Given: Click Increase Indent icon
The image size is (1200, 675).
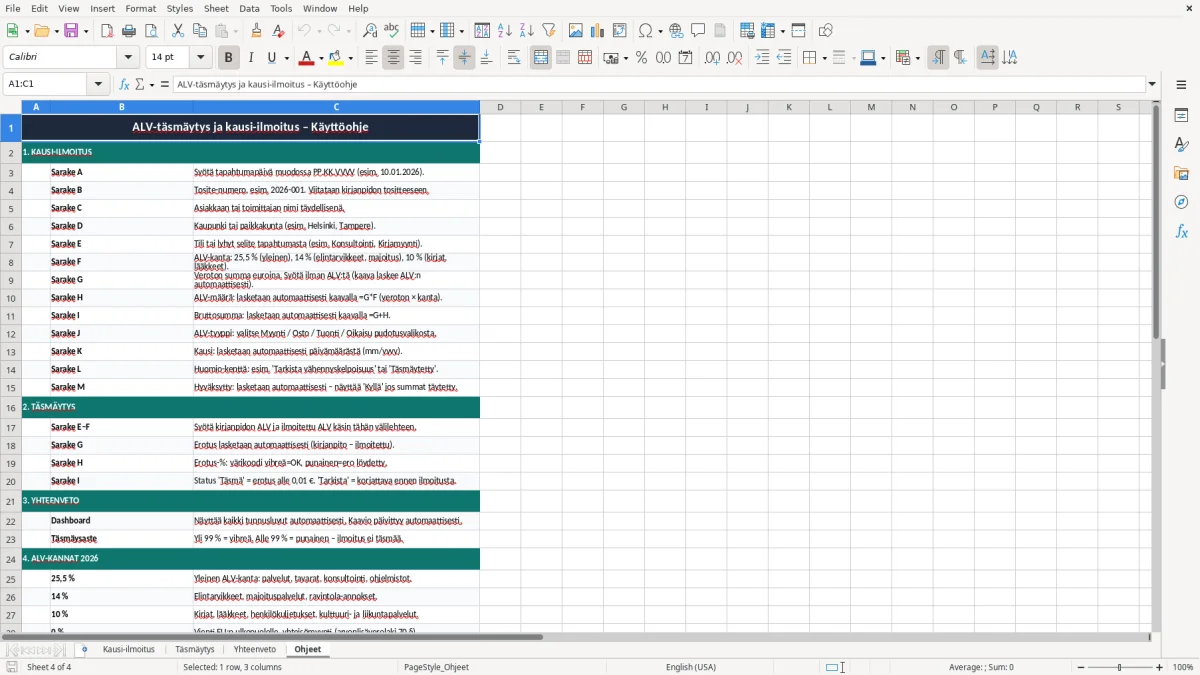Looking at the screenshot, I should (762, 58).
